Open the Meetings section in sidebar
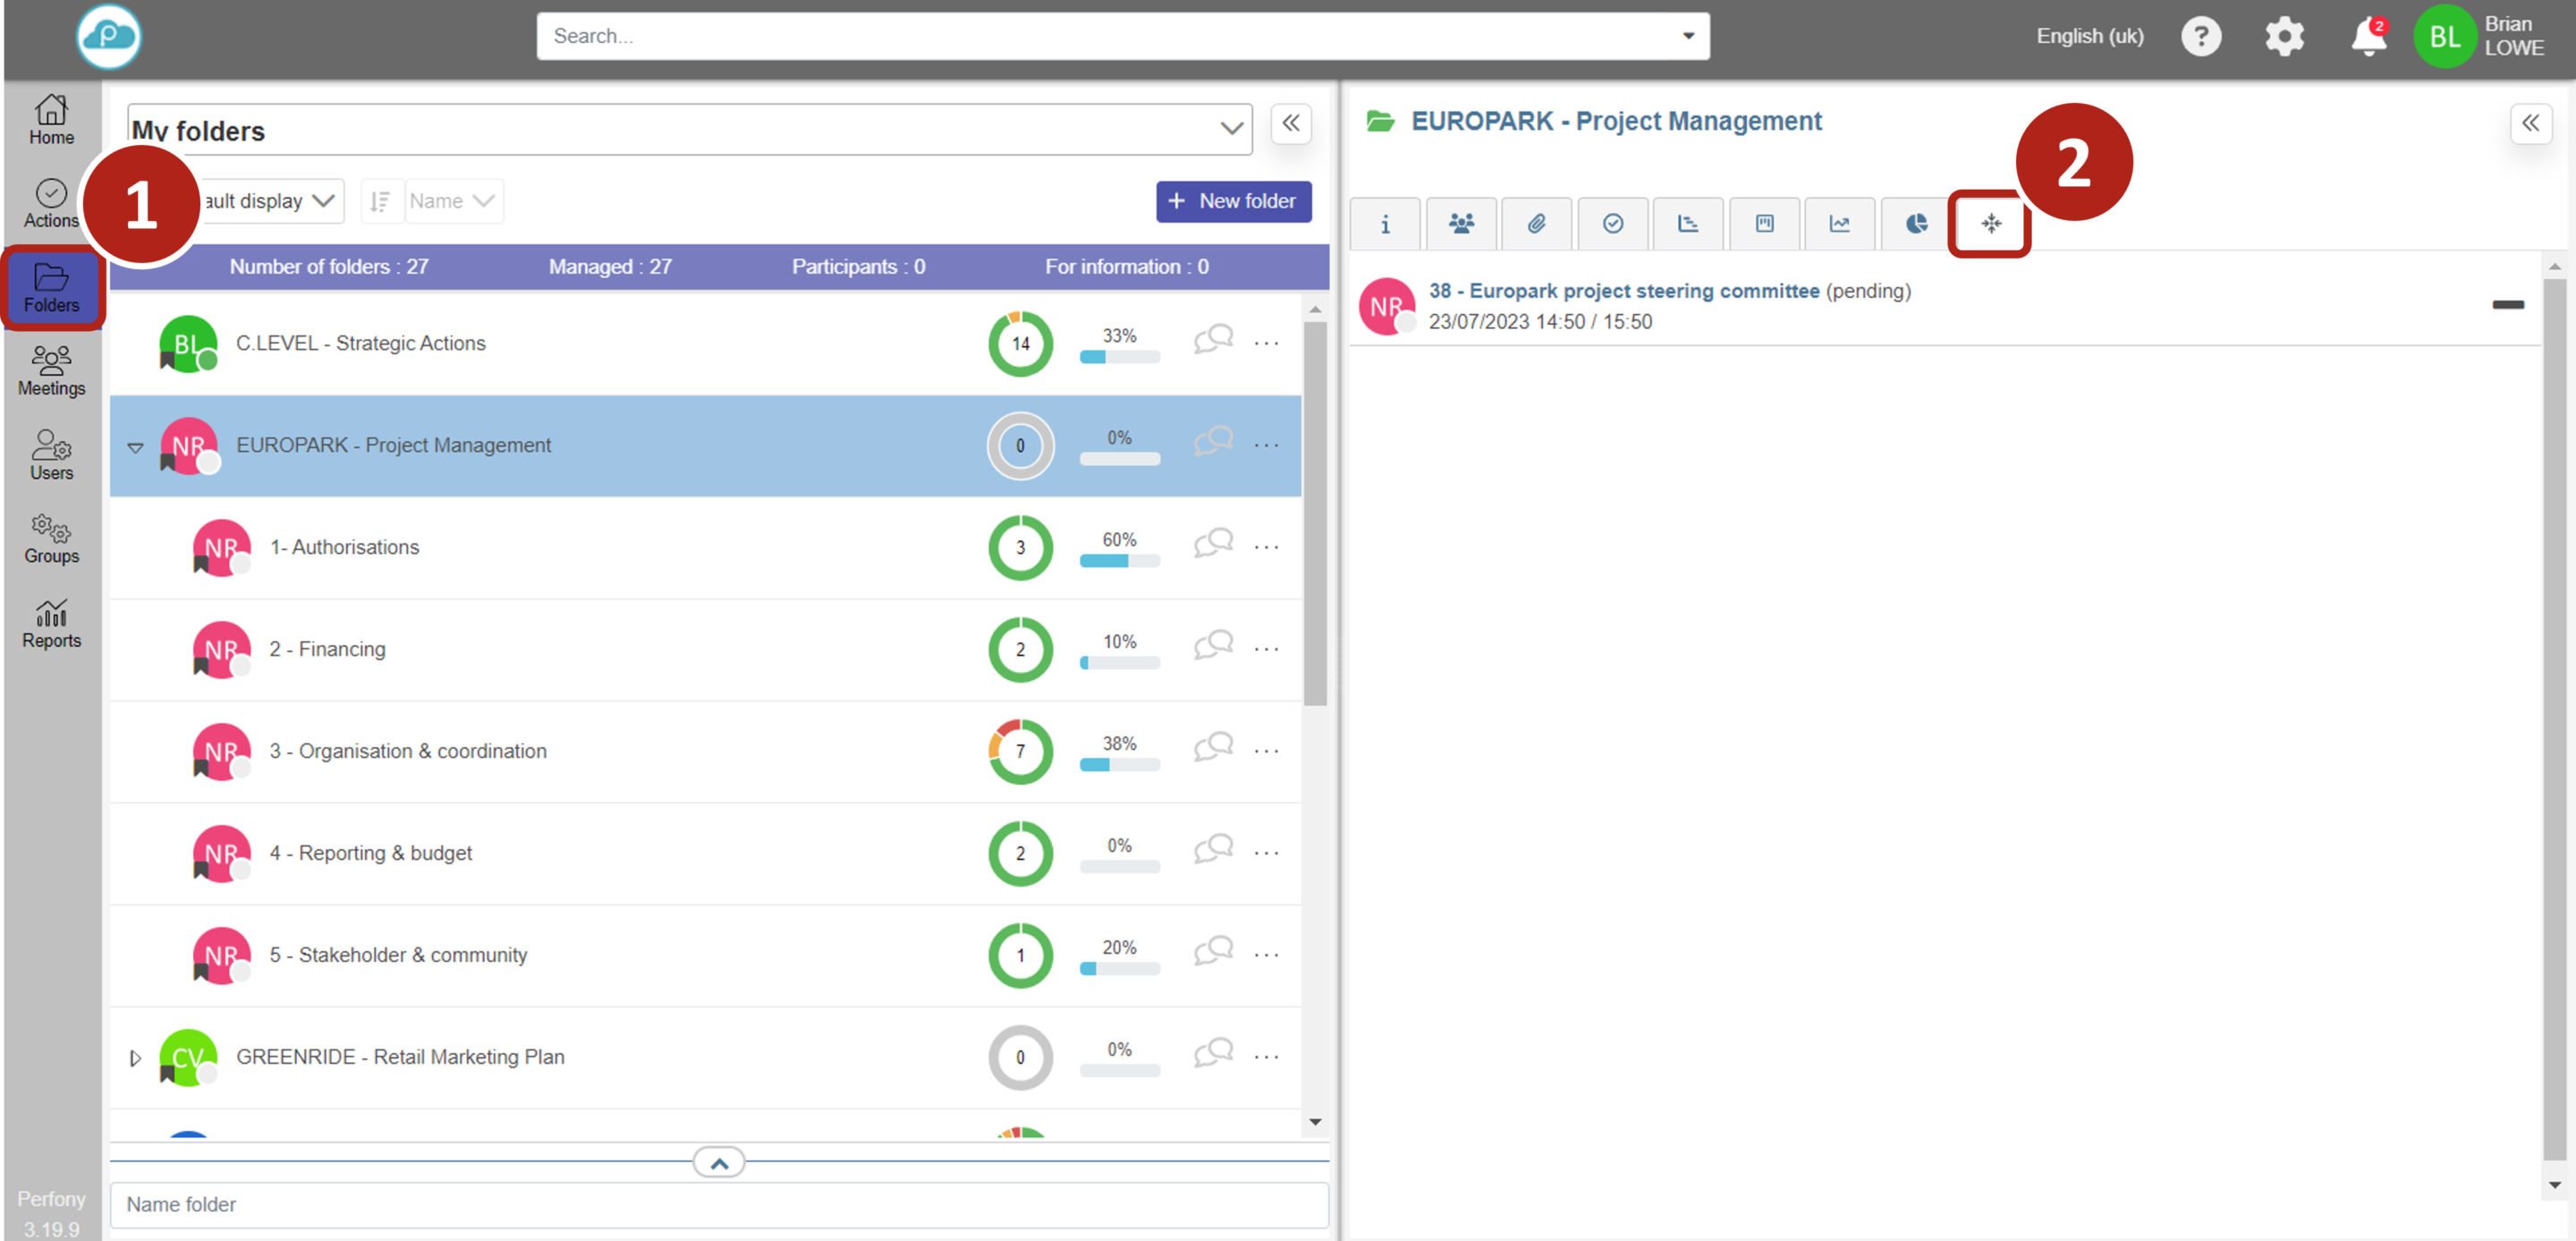 [51, 370]
